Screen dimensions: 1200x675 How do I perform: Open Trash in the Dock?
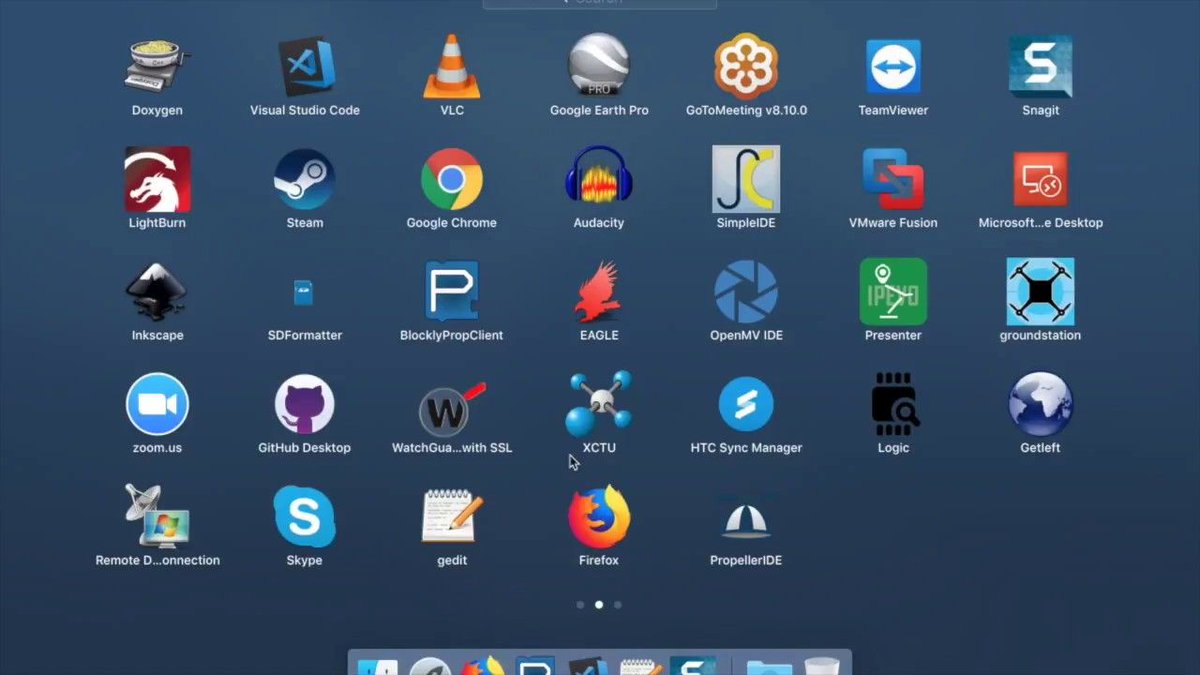(821, 665)
